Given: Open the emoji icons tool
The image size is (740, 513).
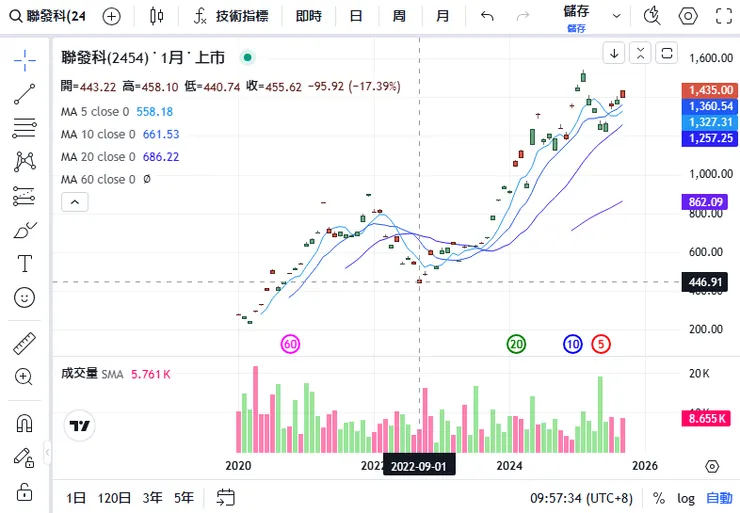Looking at the screenshot, I should 25,298.
